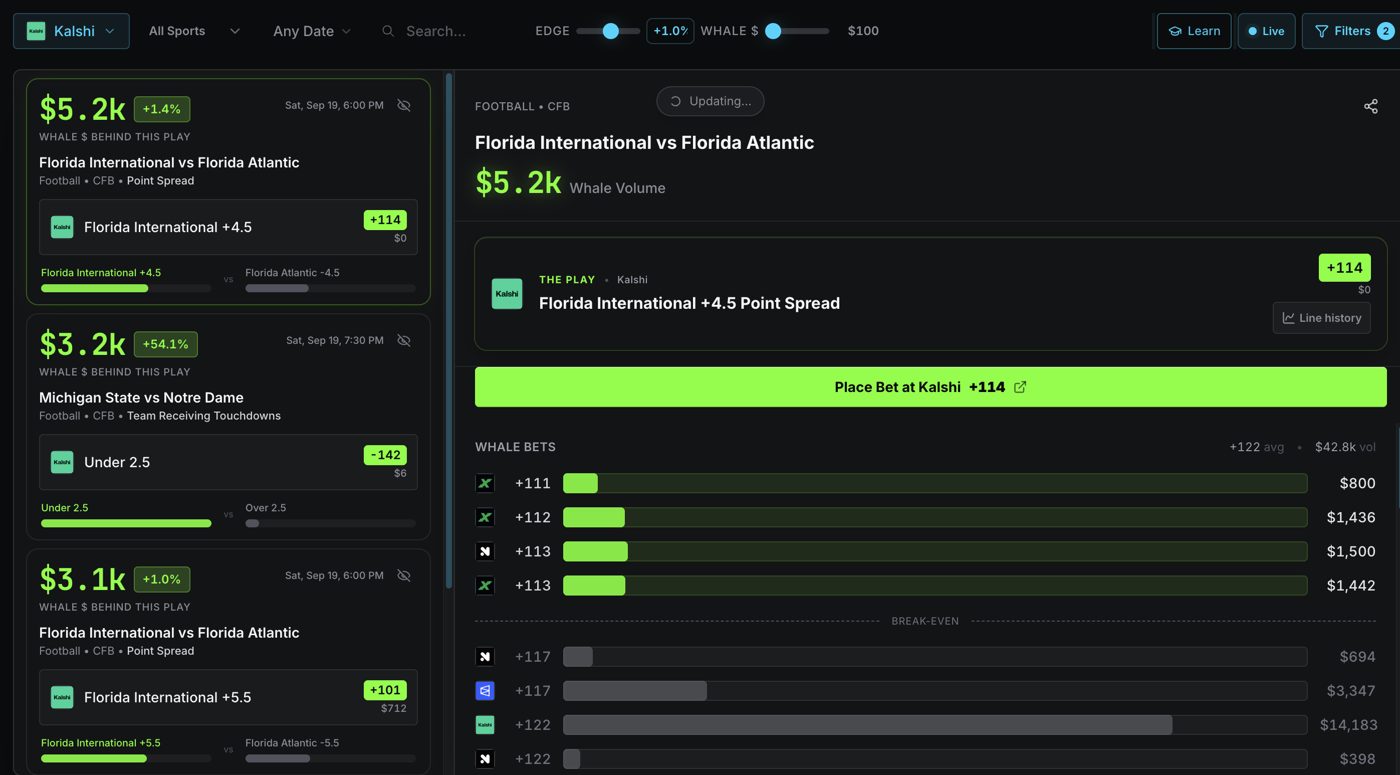Image resolution: width=1400 pixels, height=775 pixels.
Task: Select the Florida International +5.5 bet row
Action: [228, 697]
